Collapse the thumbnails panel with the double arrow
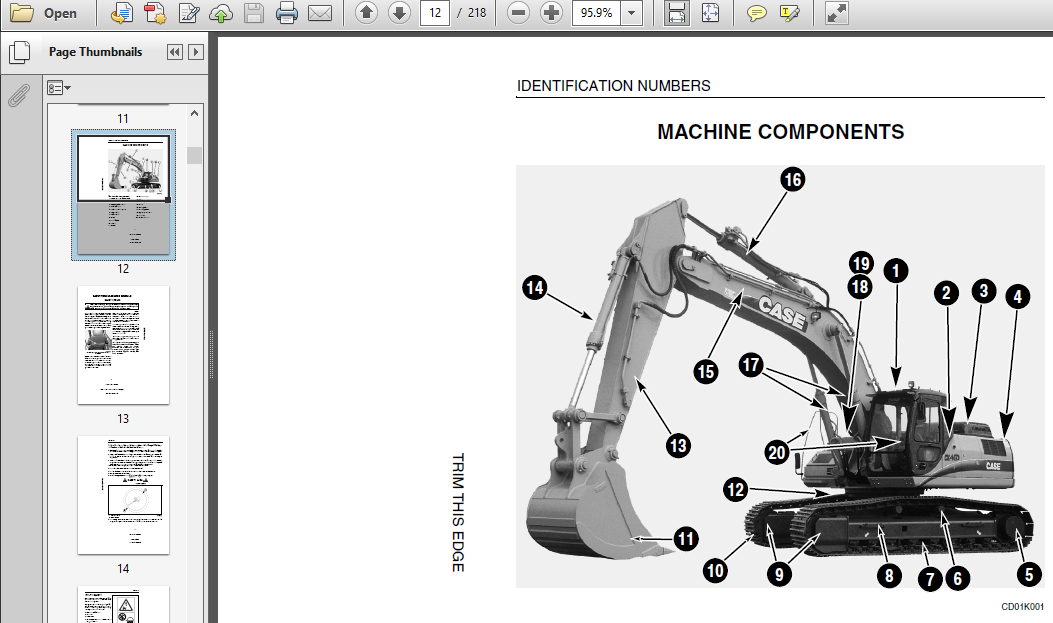The width and height of the screenshot is (1053, 623). (175, 52)
